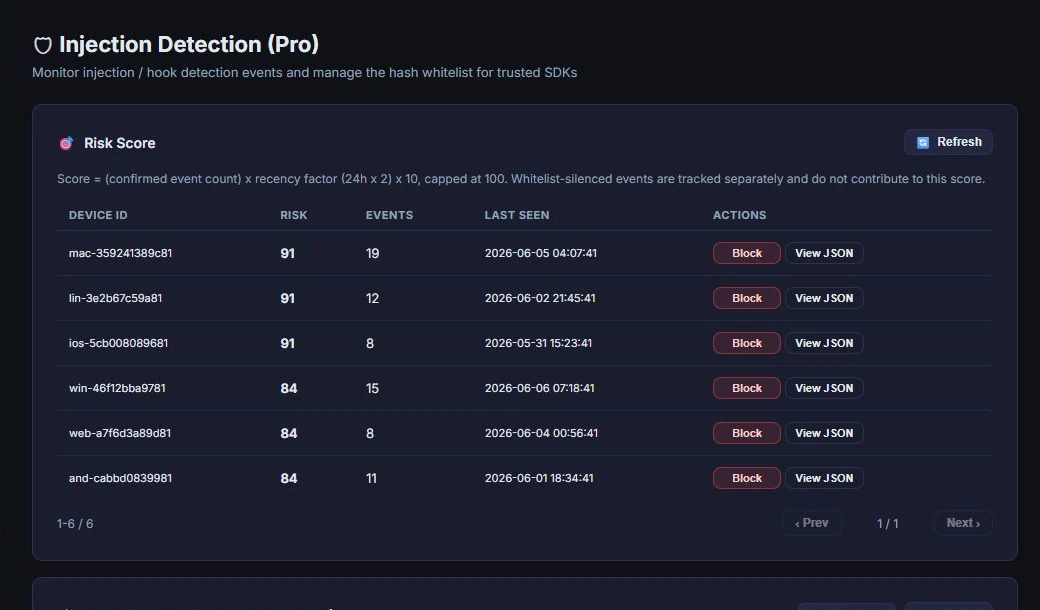Select device ID win-46f12bba9781
The width and height of the screenshot is (1040, 610).
(x=117, y=389)
